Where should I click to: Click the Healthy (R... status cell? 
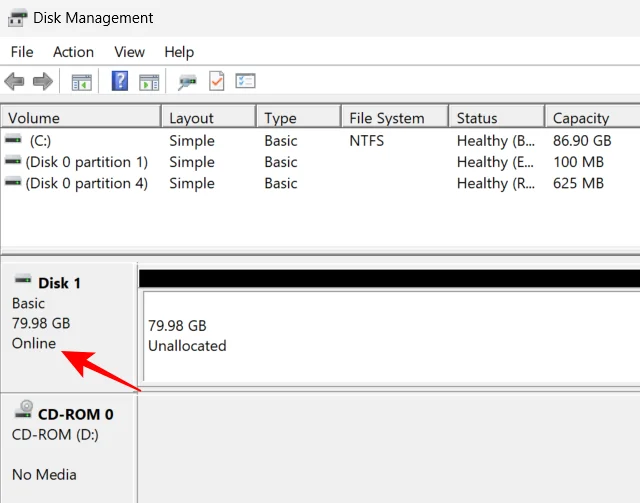click(496, 183)
